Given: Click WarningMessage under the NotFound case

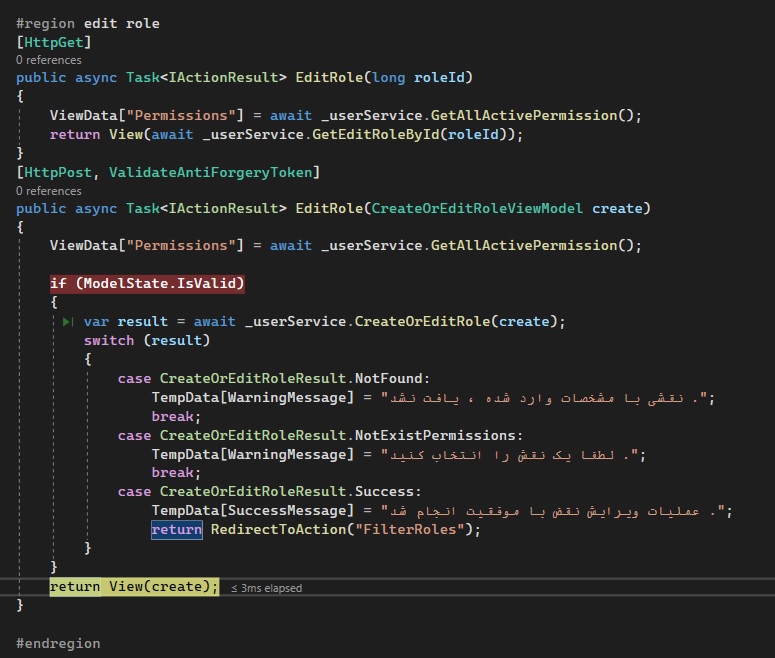Looking at the screenshot, I should tap(287, 397).
